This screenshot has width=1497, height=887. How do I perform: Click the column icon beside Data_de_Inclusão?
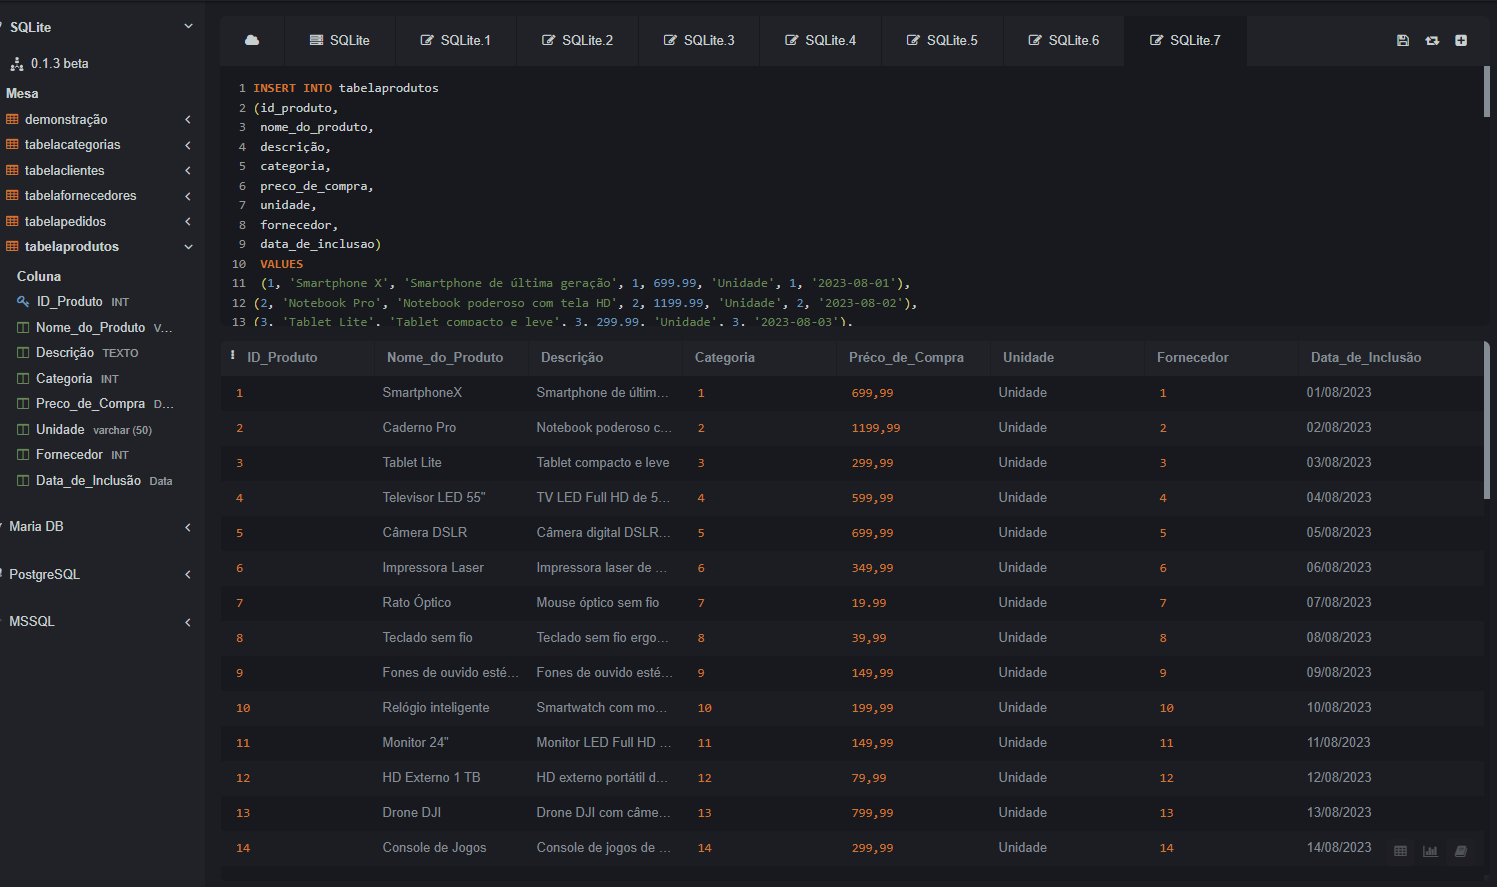coord(23,480)
